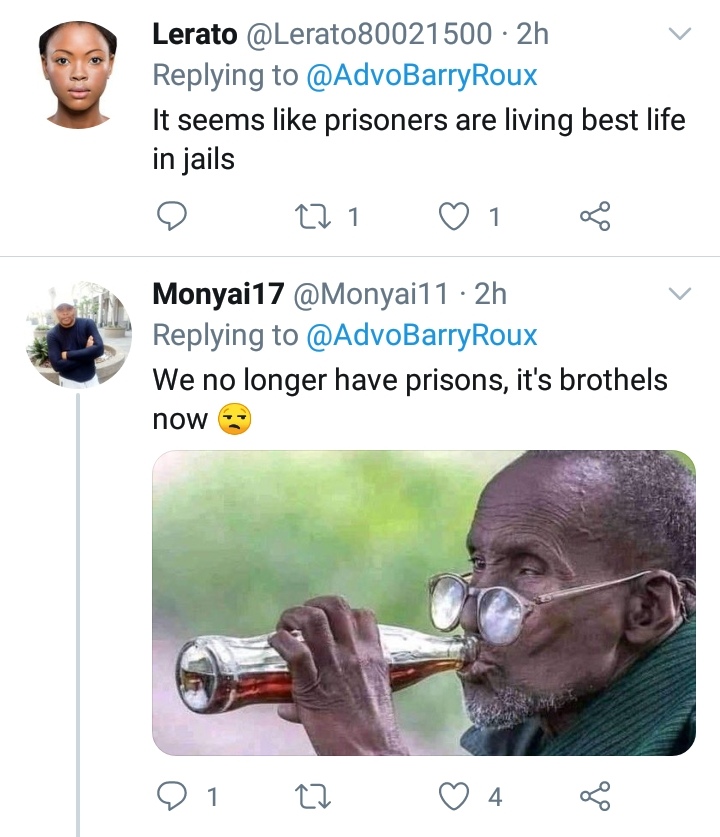Open Lerato's display name
The height and width of the screenshot is (837, 720).
(194, 34)
